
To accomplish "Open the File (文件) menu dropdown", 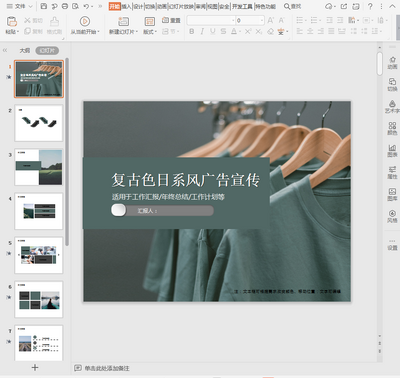I will [x=19, y=6].
